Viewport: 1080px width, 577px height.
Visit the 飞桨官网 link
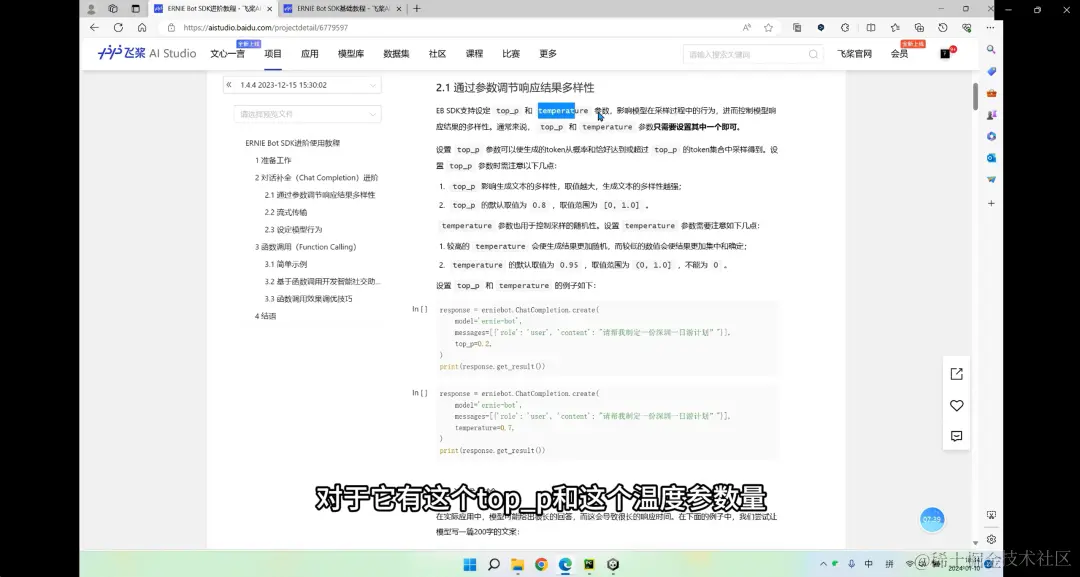[x=854, y=54]
